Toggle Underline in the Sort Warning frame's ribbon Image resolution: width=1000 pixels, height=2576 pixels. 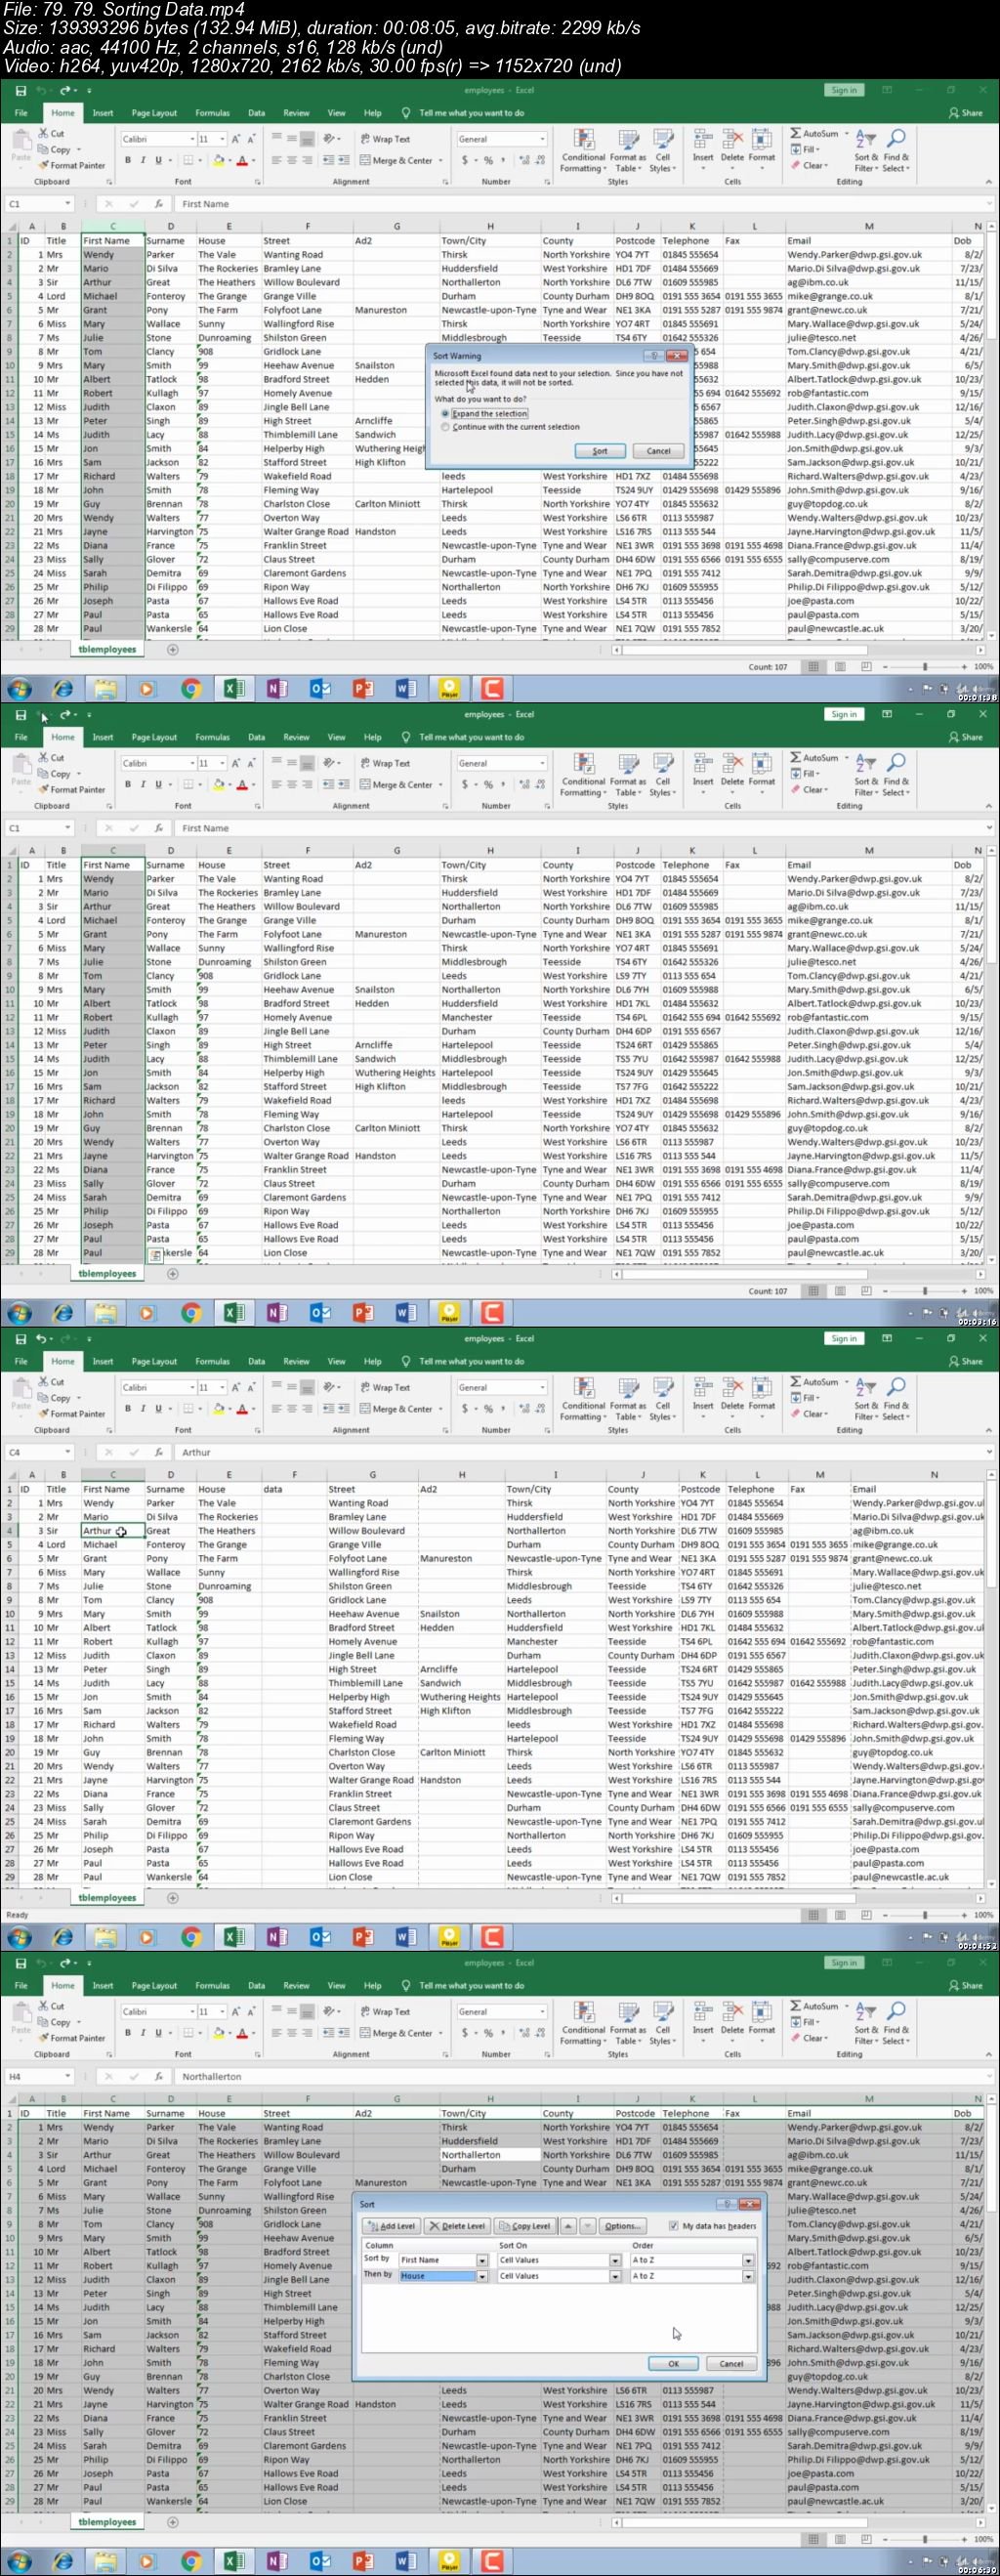157,161
